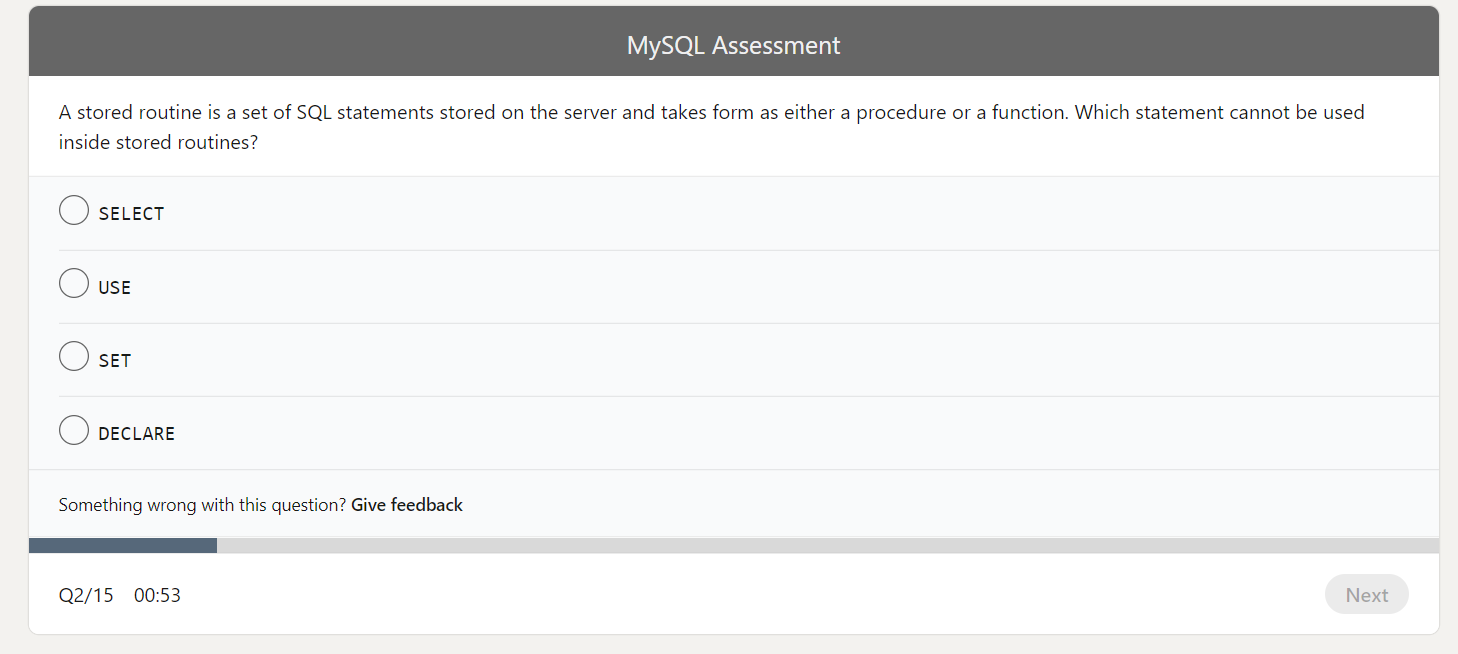Select the SELECT answer radio button

point(73,210)
